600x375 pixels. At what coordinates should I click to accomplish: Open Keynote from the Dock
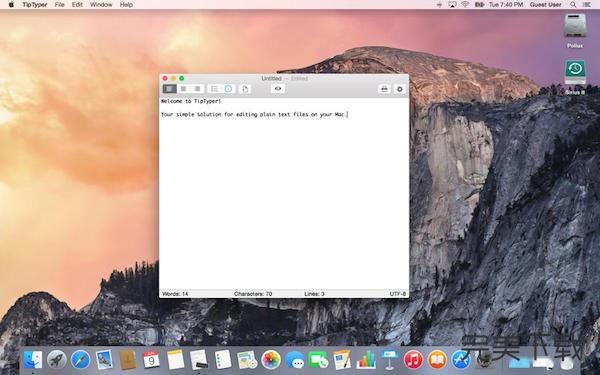point(390,360)
